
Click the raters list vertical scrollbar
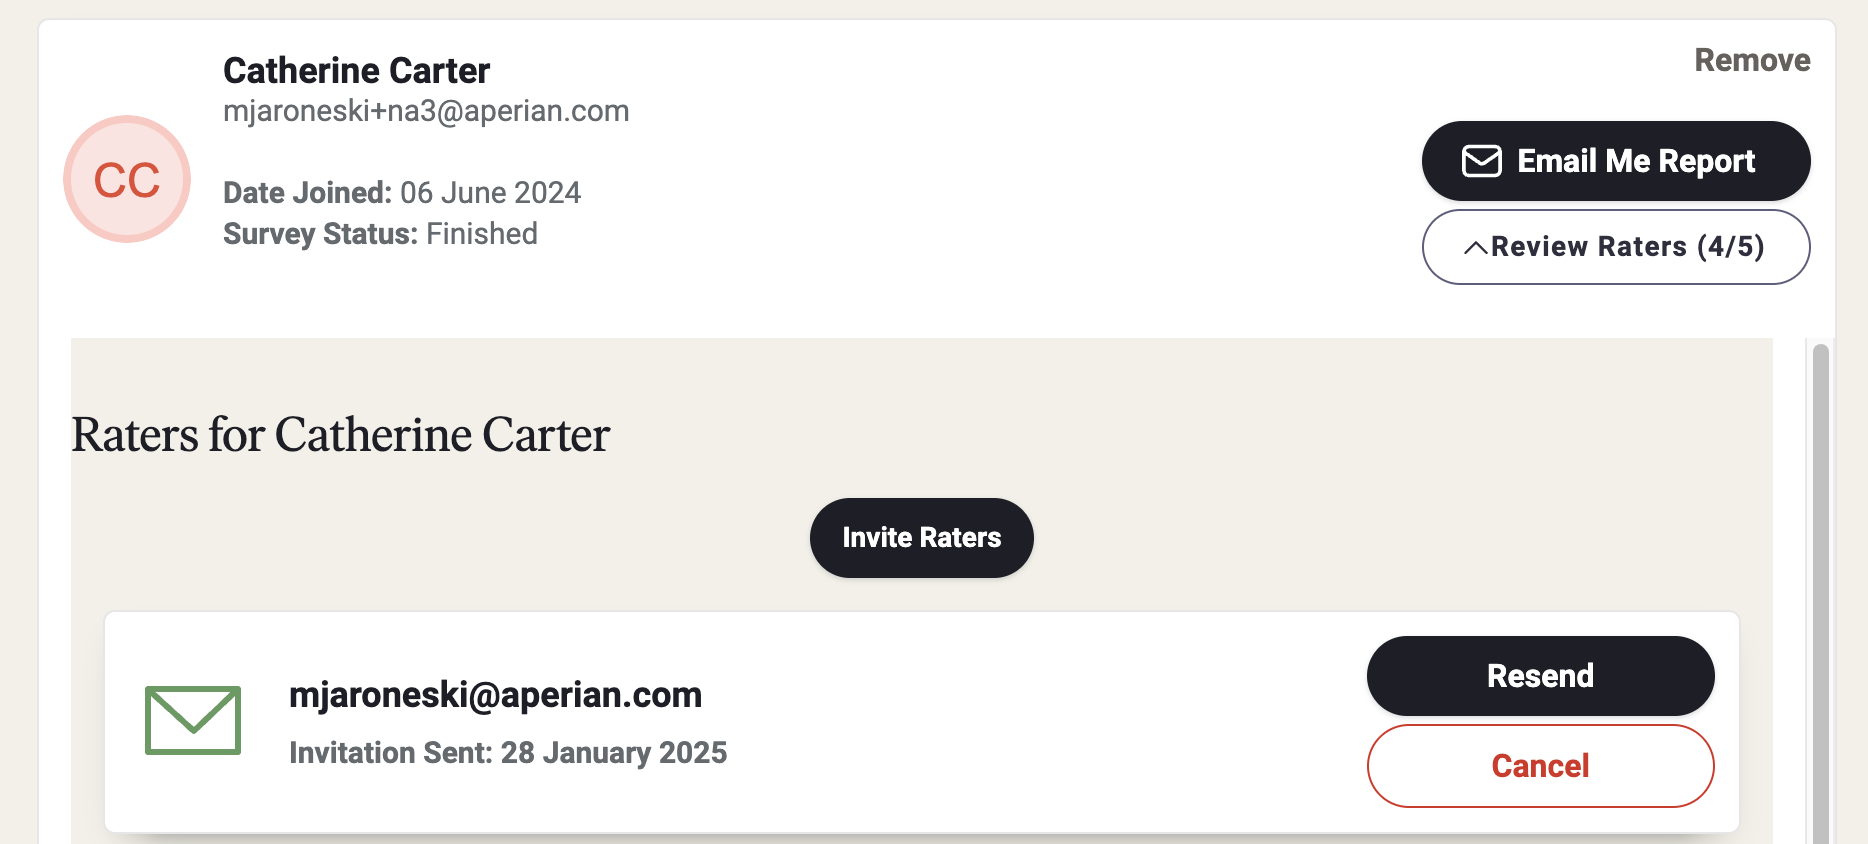click(x=1820, y=592)
